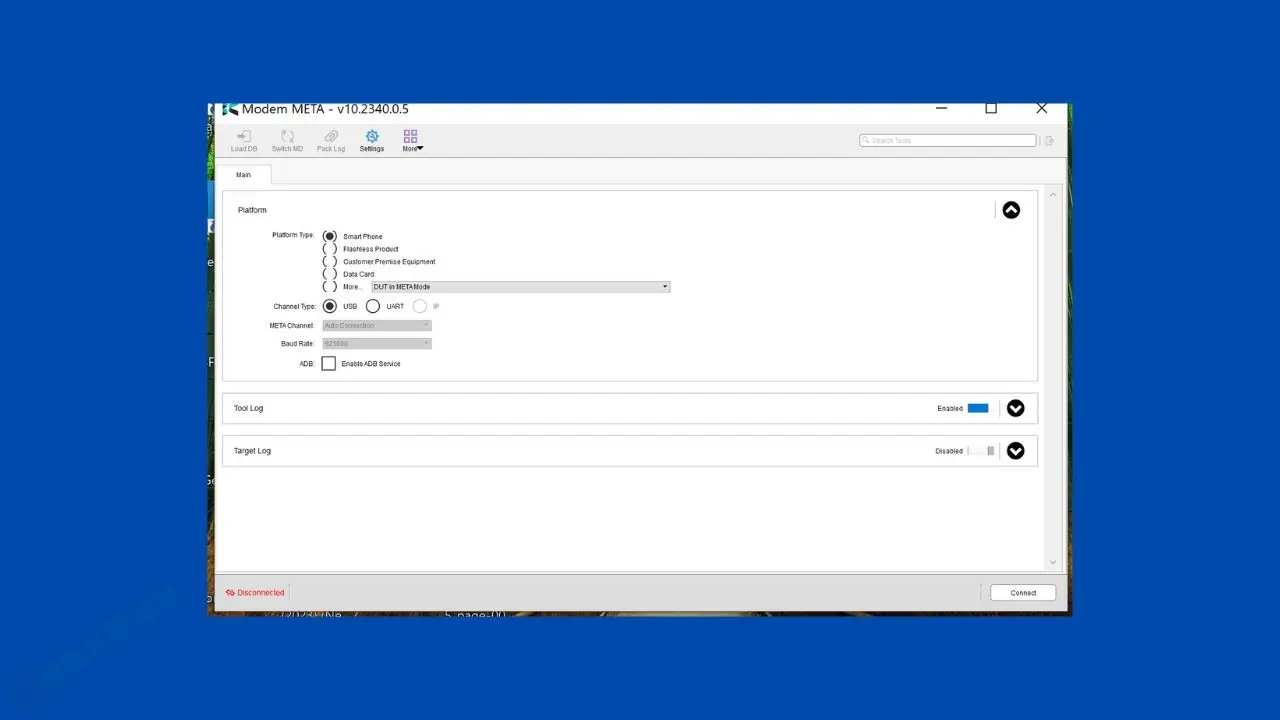Click the Channel Type label
Screen dimensions: 1280x720
pyautogui.click(x=294, y=306)
